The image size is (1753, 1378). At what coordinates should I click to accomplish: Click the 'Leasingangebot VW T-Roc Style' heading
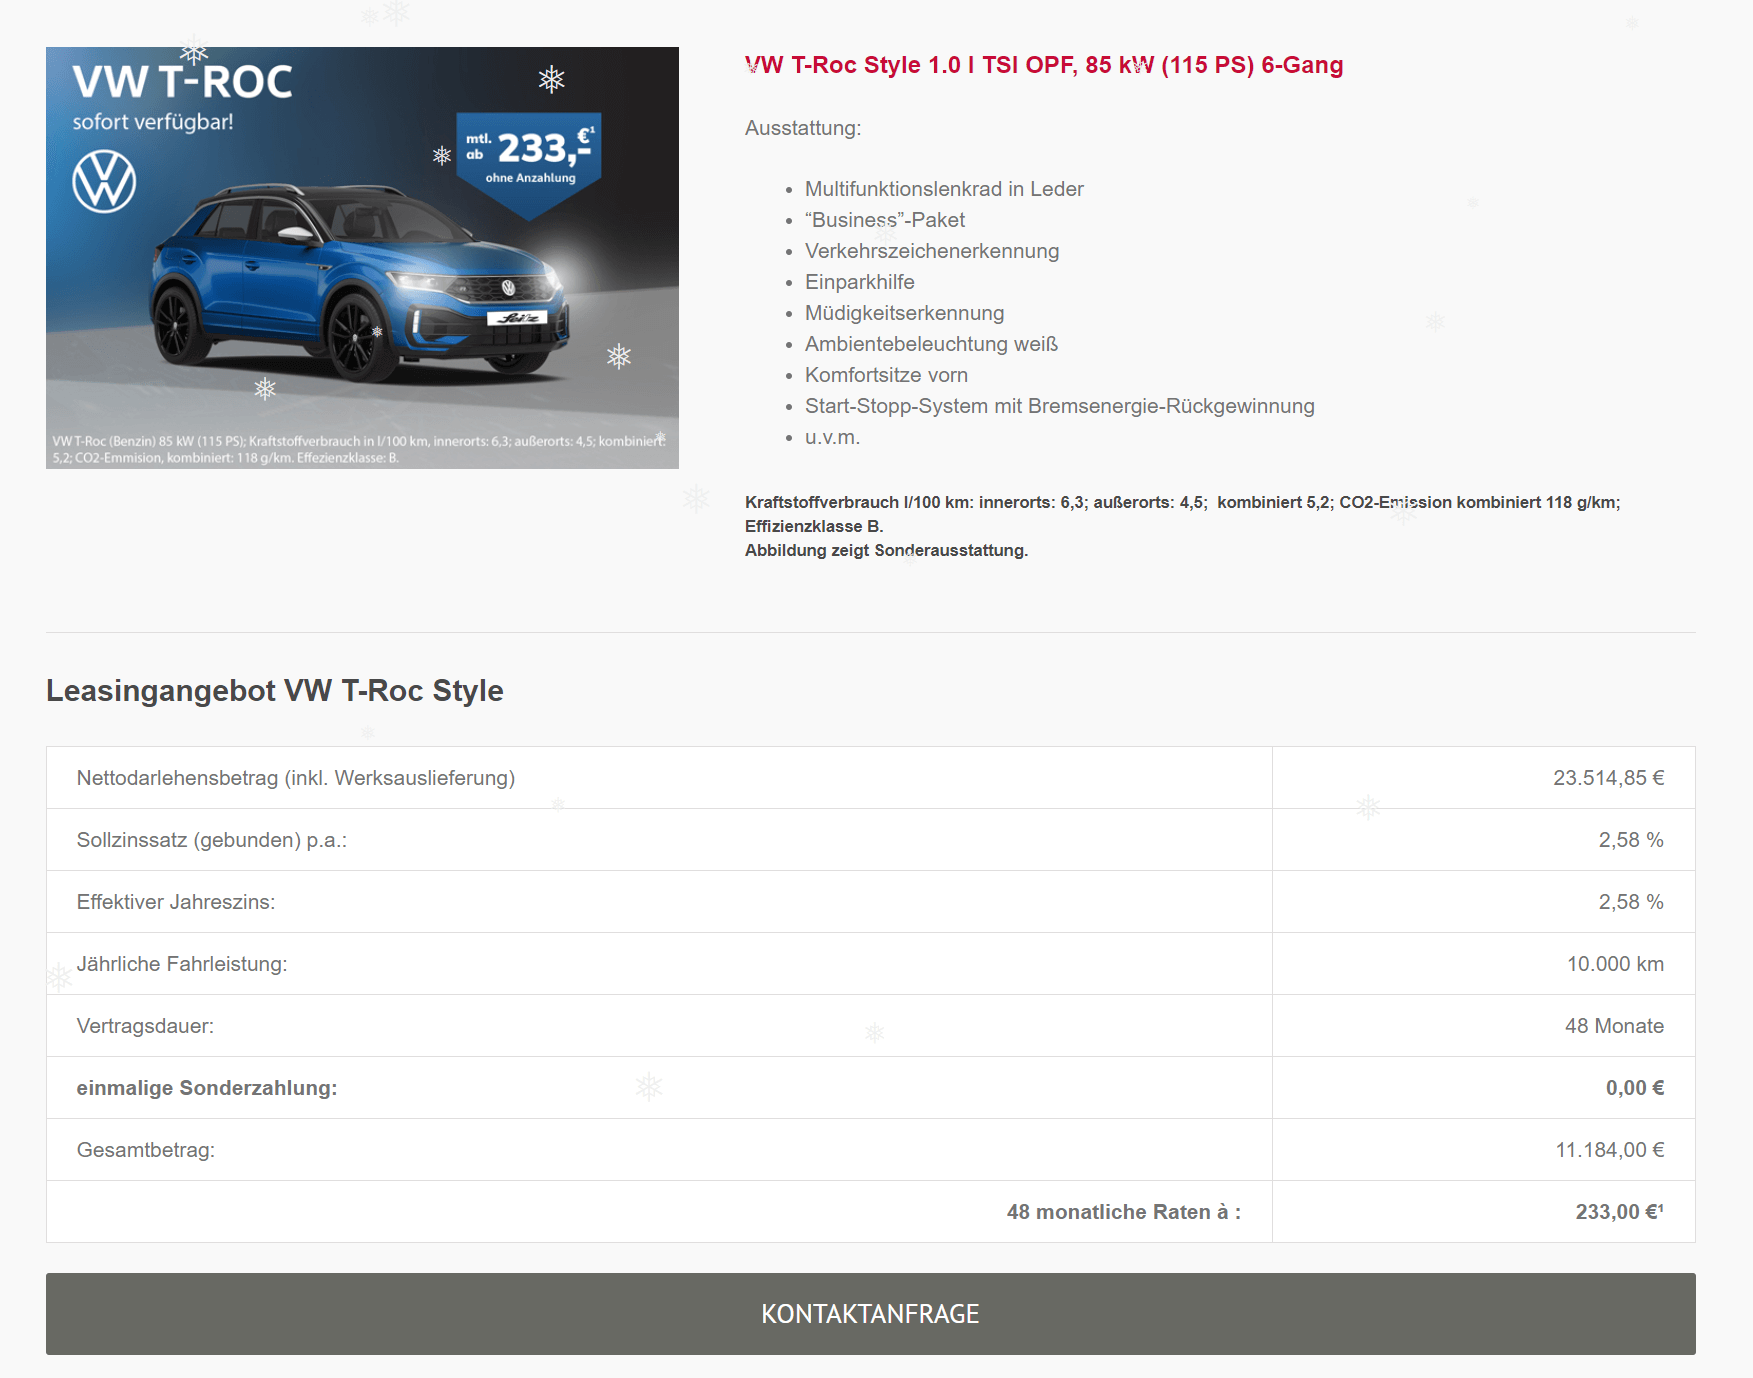pyautogui.click(x=275, y=690)
